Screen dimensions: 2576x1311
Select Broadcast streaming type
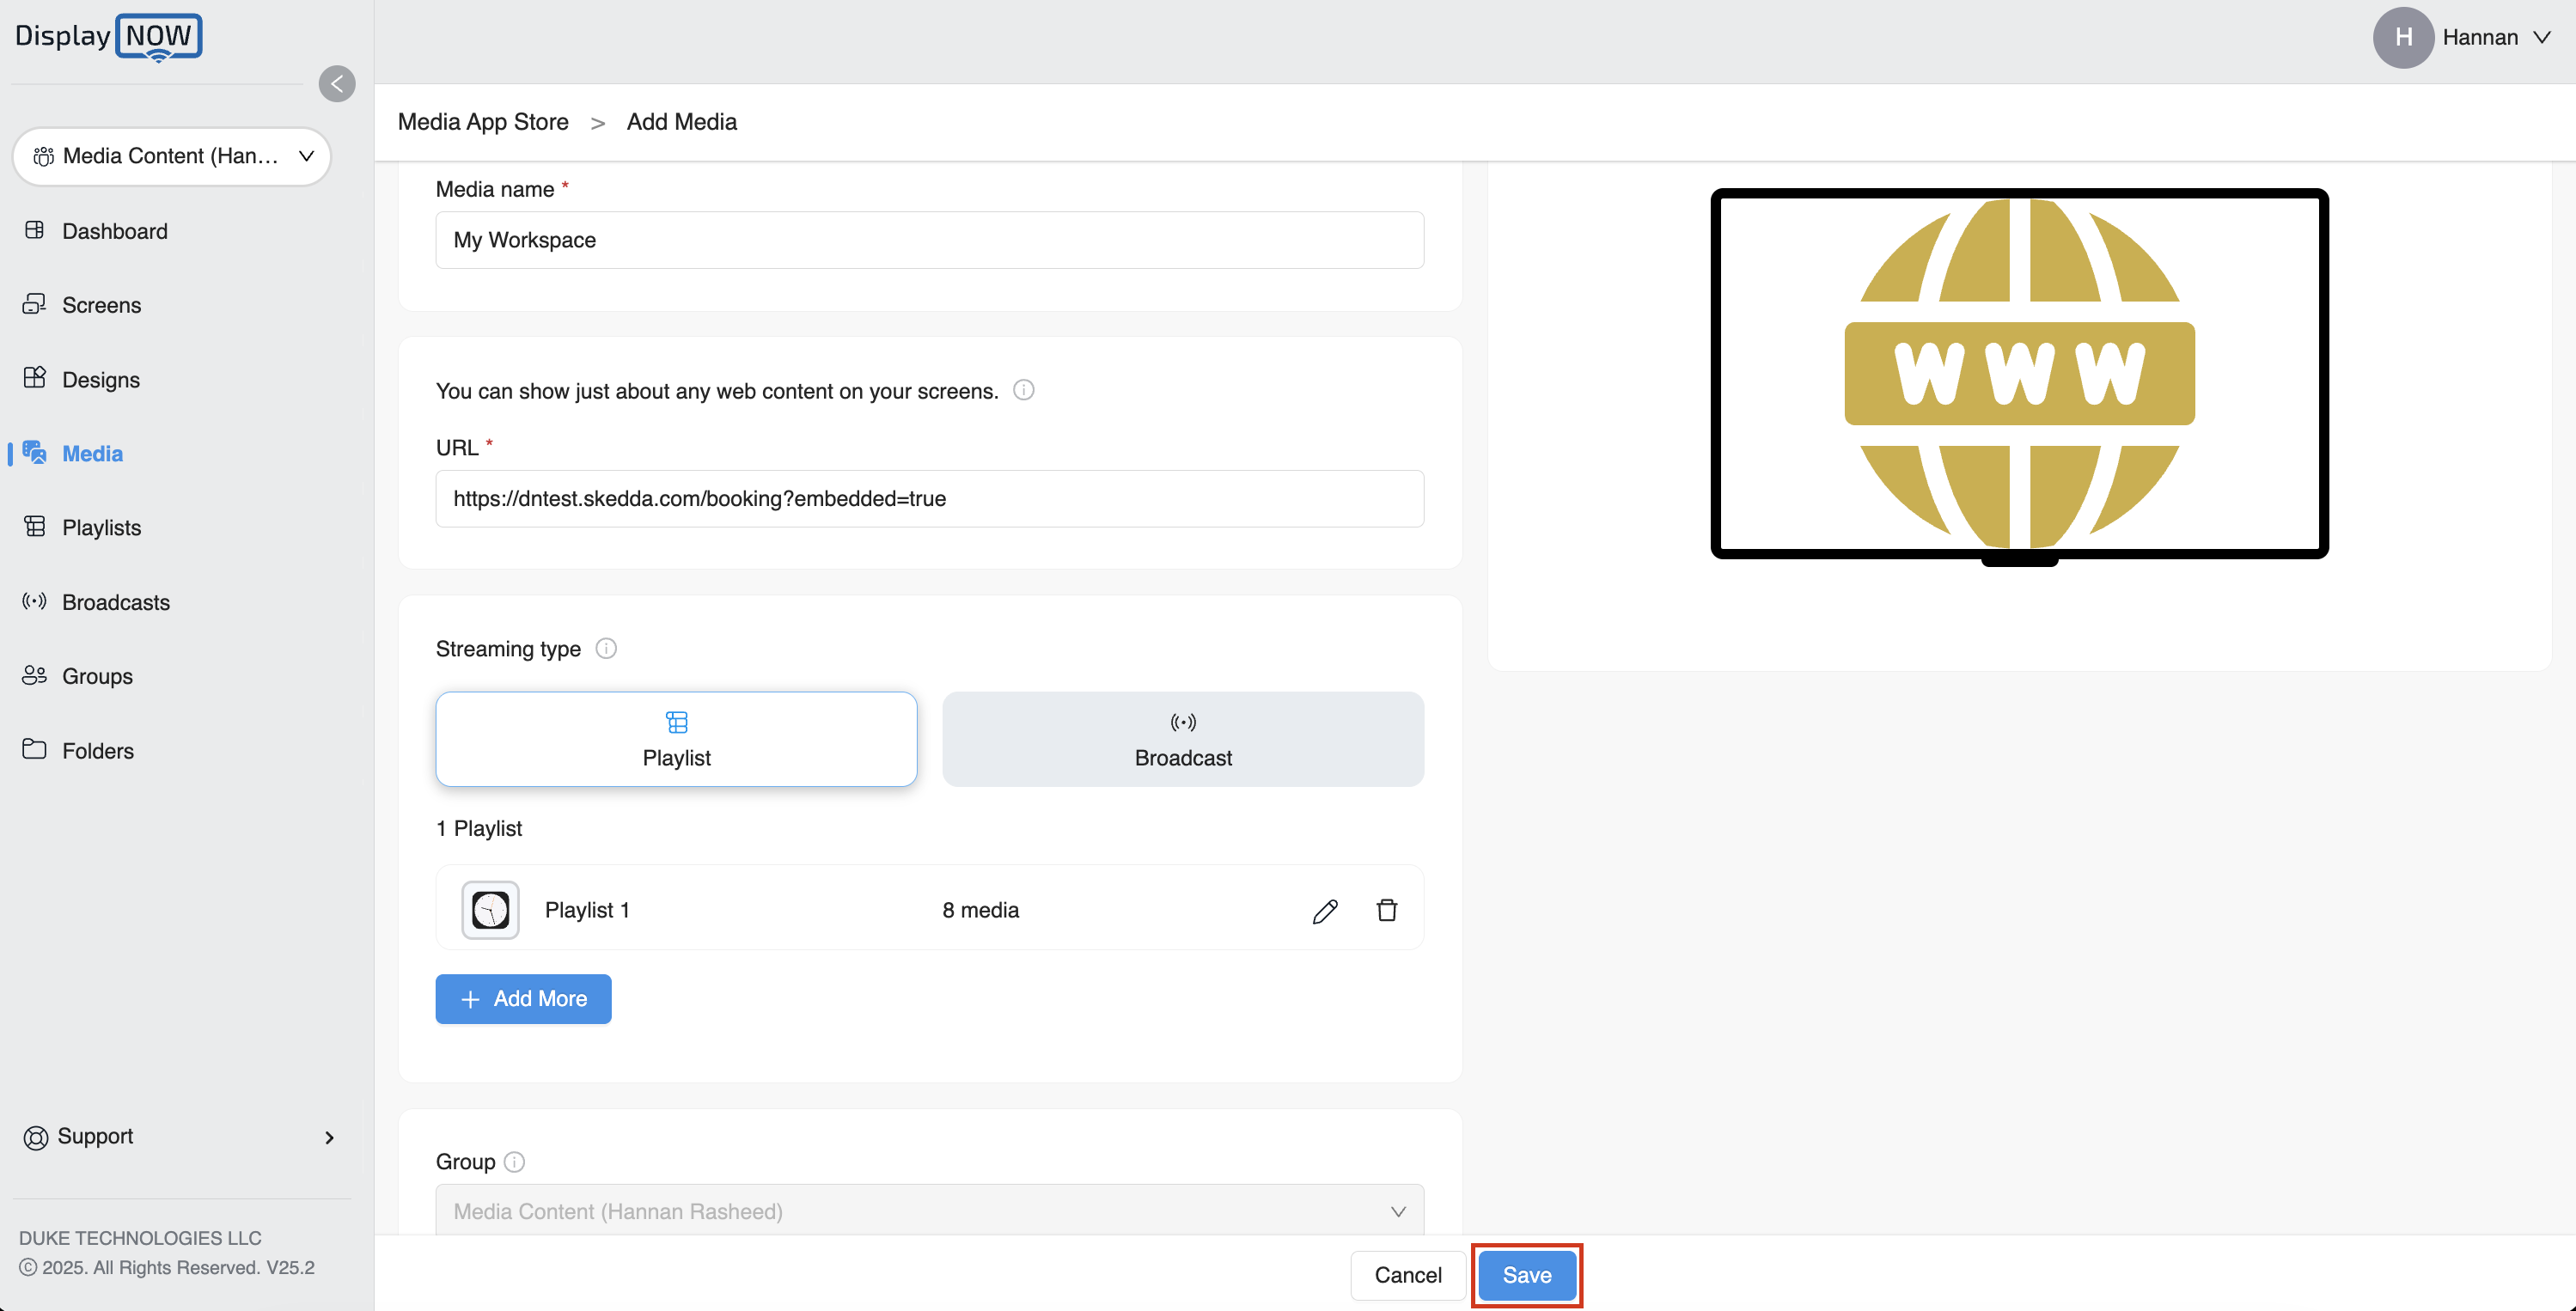1183,739
